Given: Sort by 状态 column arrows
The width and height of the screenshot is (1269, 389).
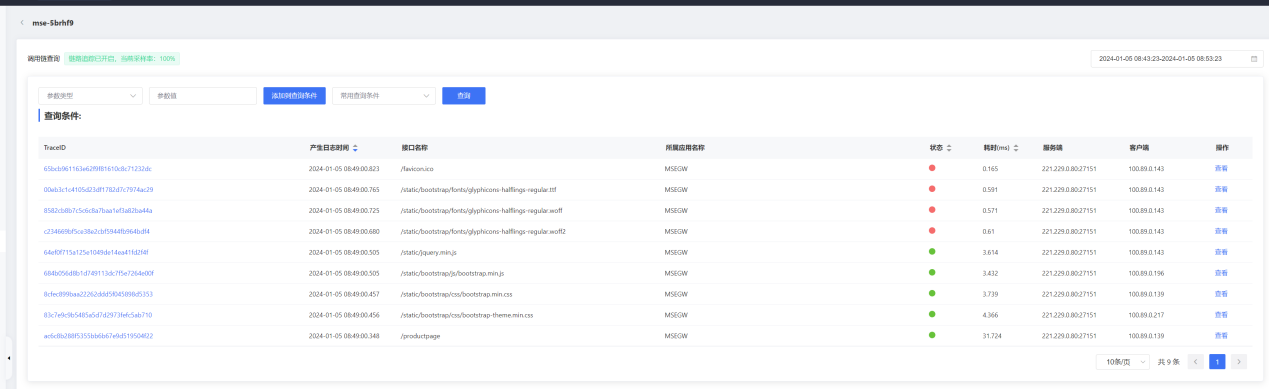Looking at the screenshot, I should [x=949, y=148].
